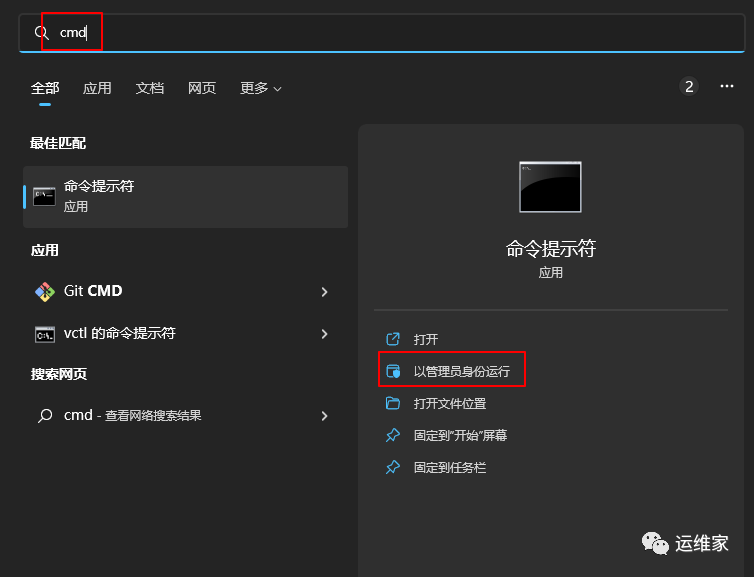Viewport: 754px width, 577px height.
Task: Click the 命令提示符 title in preview pane
Action: coord(551,249)
